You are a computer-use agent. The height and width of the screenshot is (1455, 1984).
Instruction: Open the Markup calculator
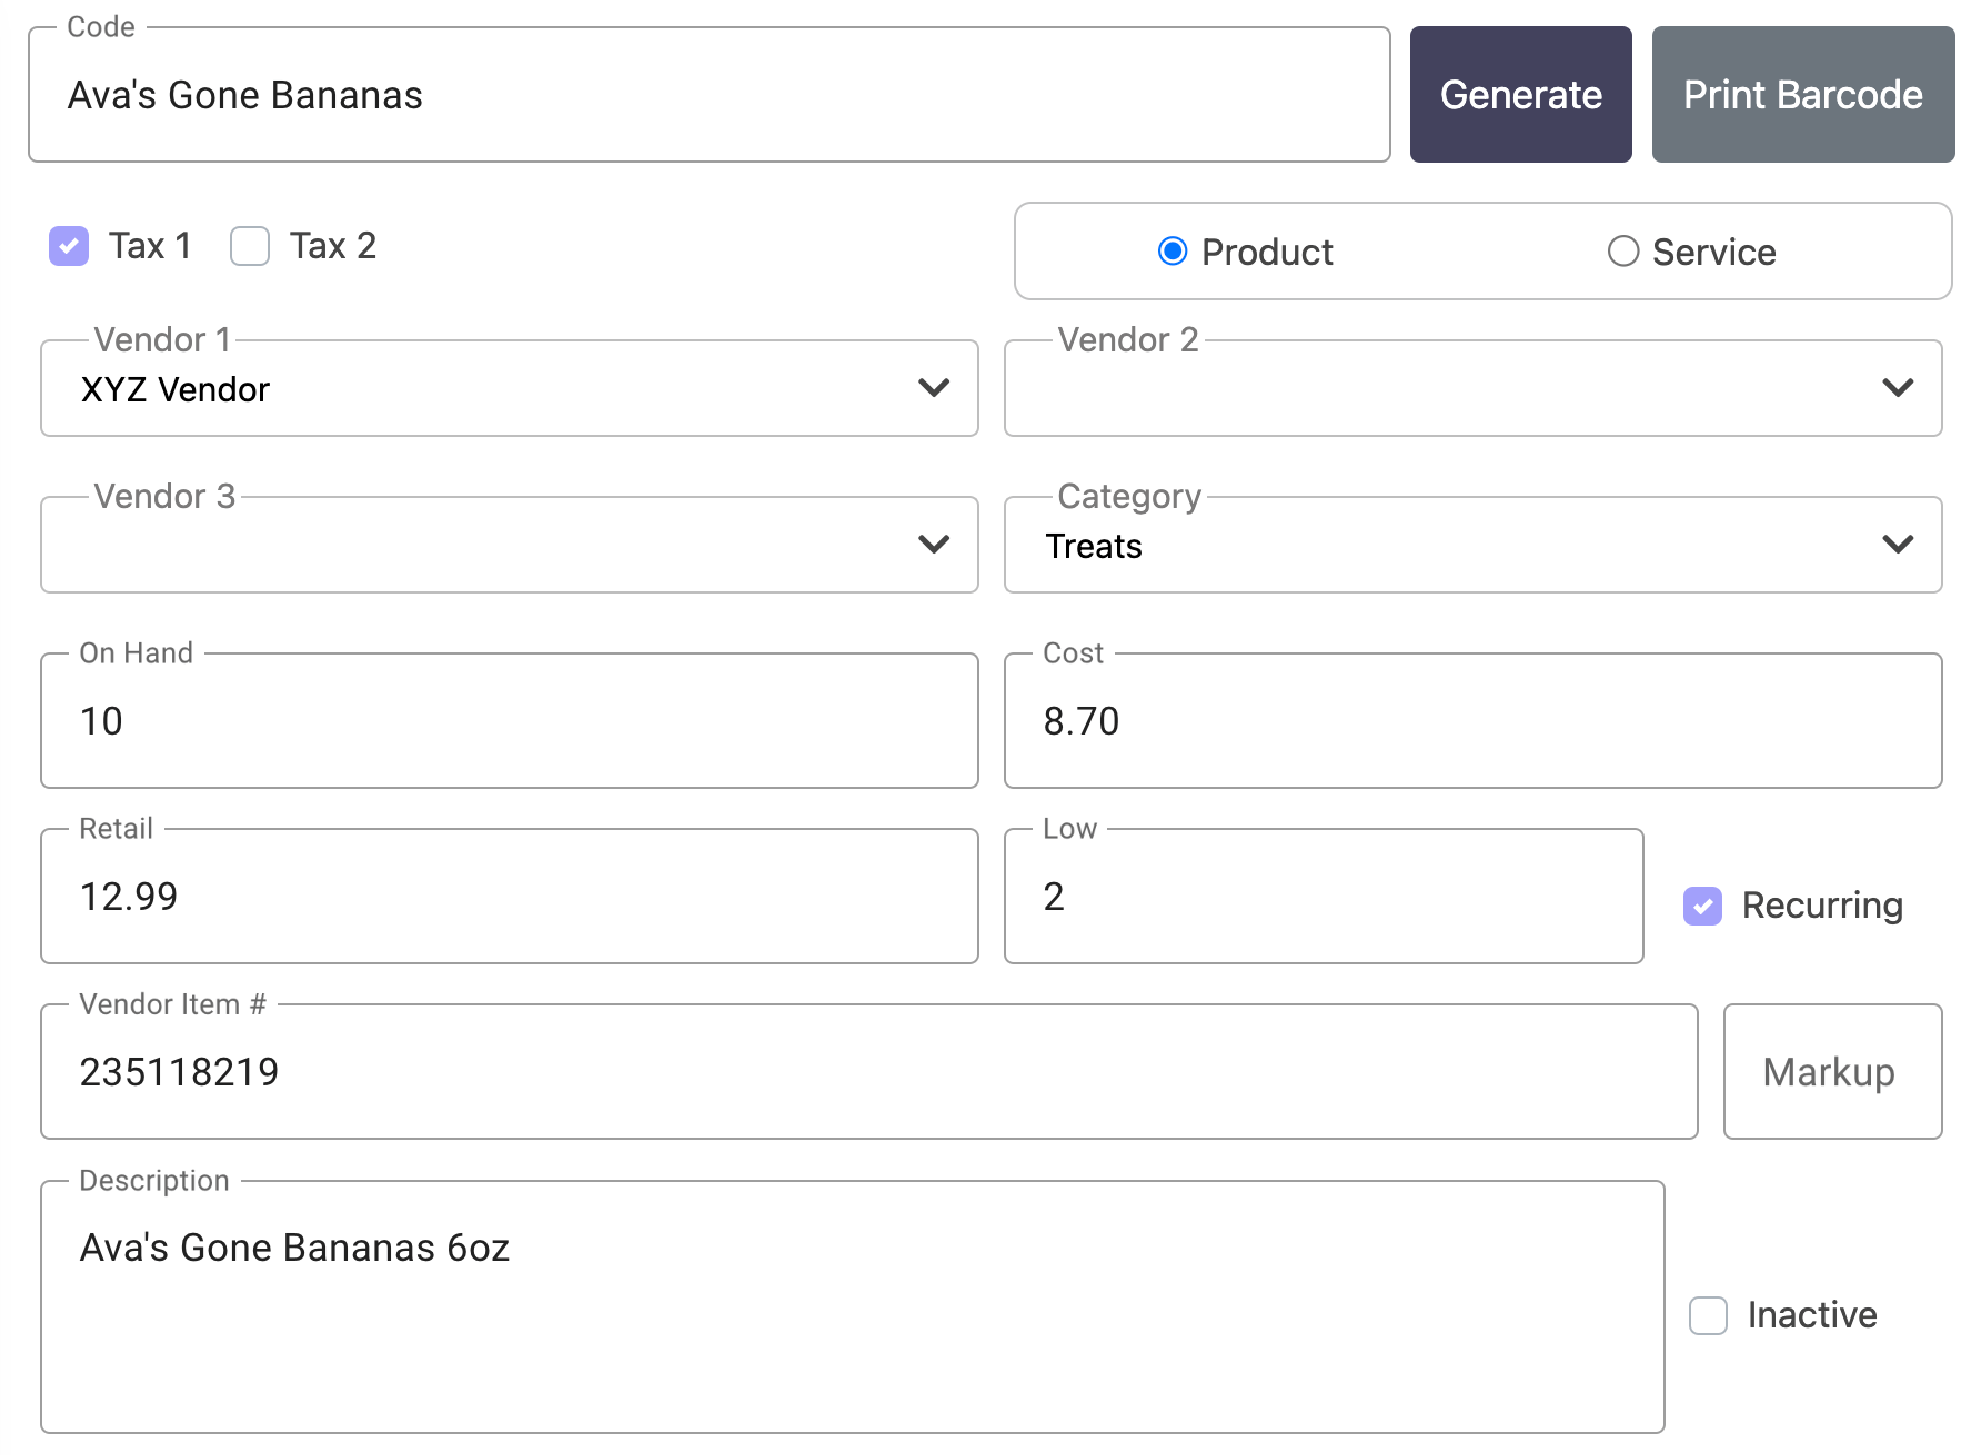pyautogui.click(x=1831, y=1071)
